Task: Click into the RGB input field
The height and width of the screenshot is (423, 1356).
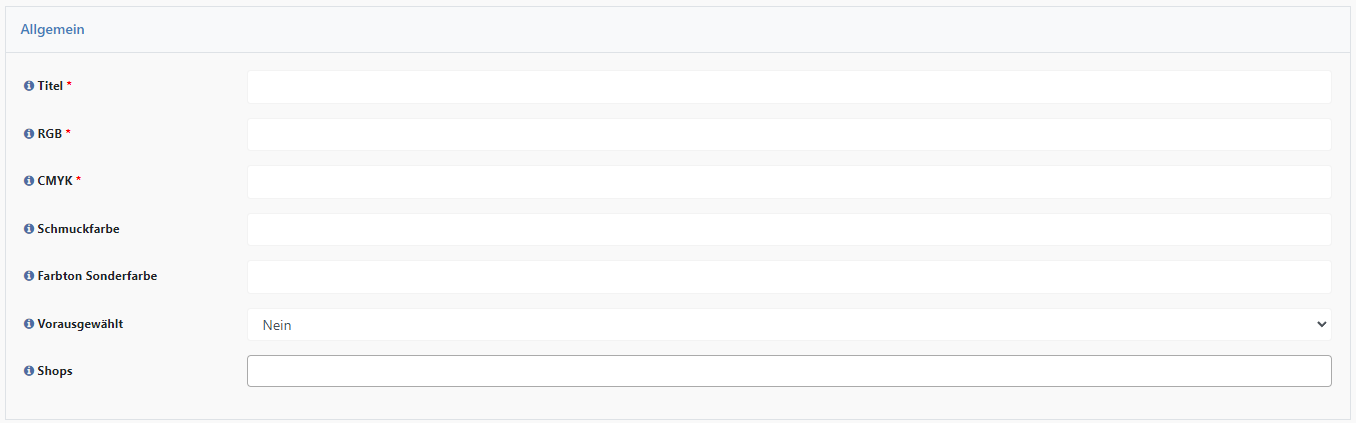Action: click(789, 134)
